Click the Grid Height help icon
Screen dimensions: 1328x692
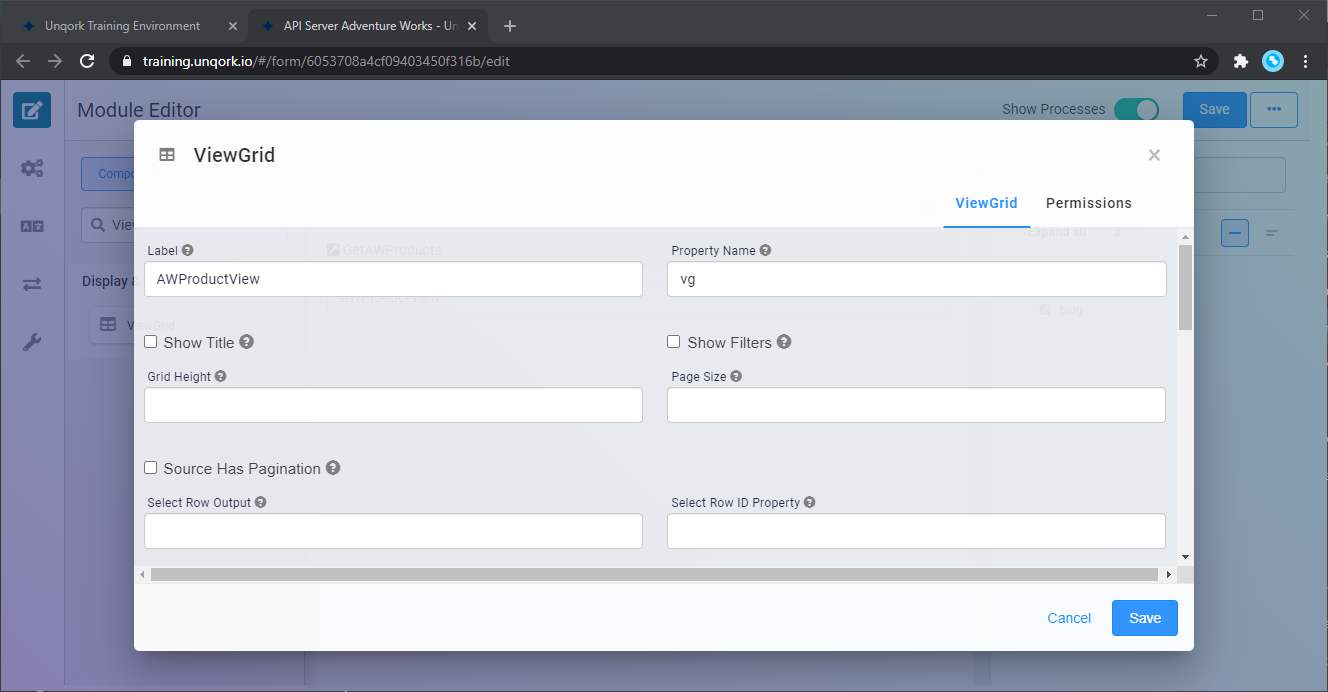pyautogui.click(x=220, y=377)
